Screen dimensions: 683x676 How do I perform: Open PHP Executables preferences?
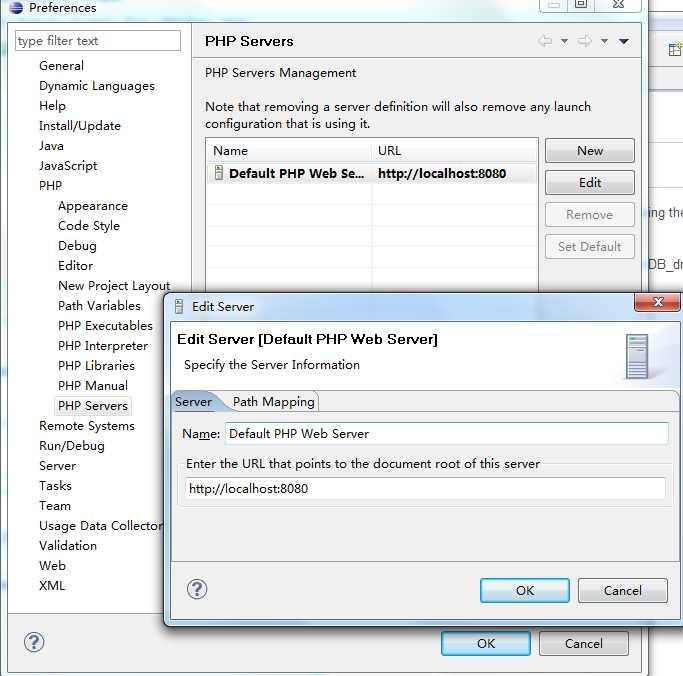click(105, 326)
